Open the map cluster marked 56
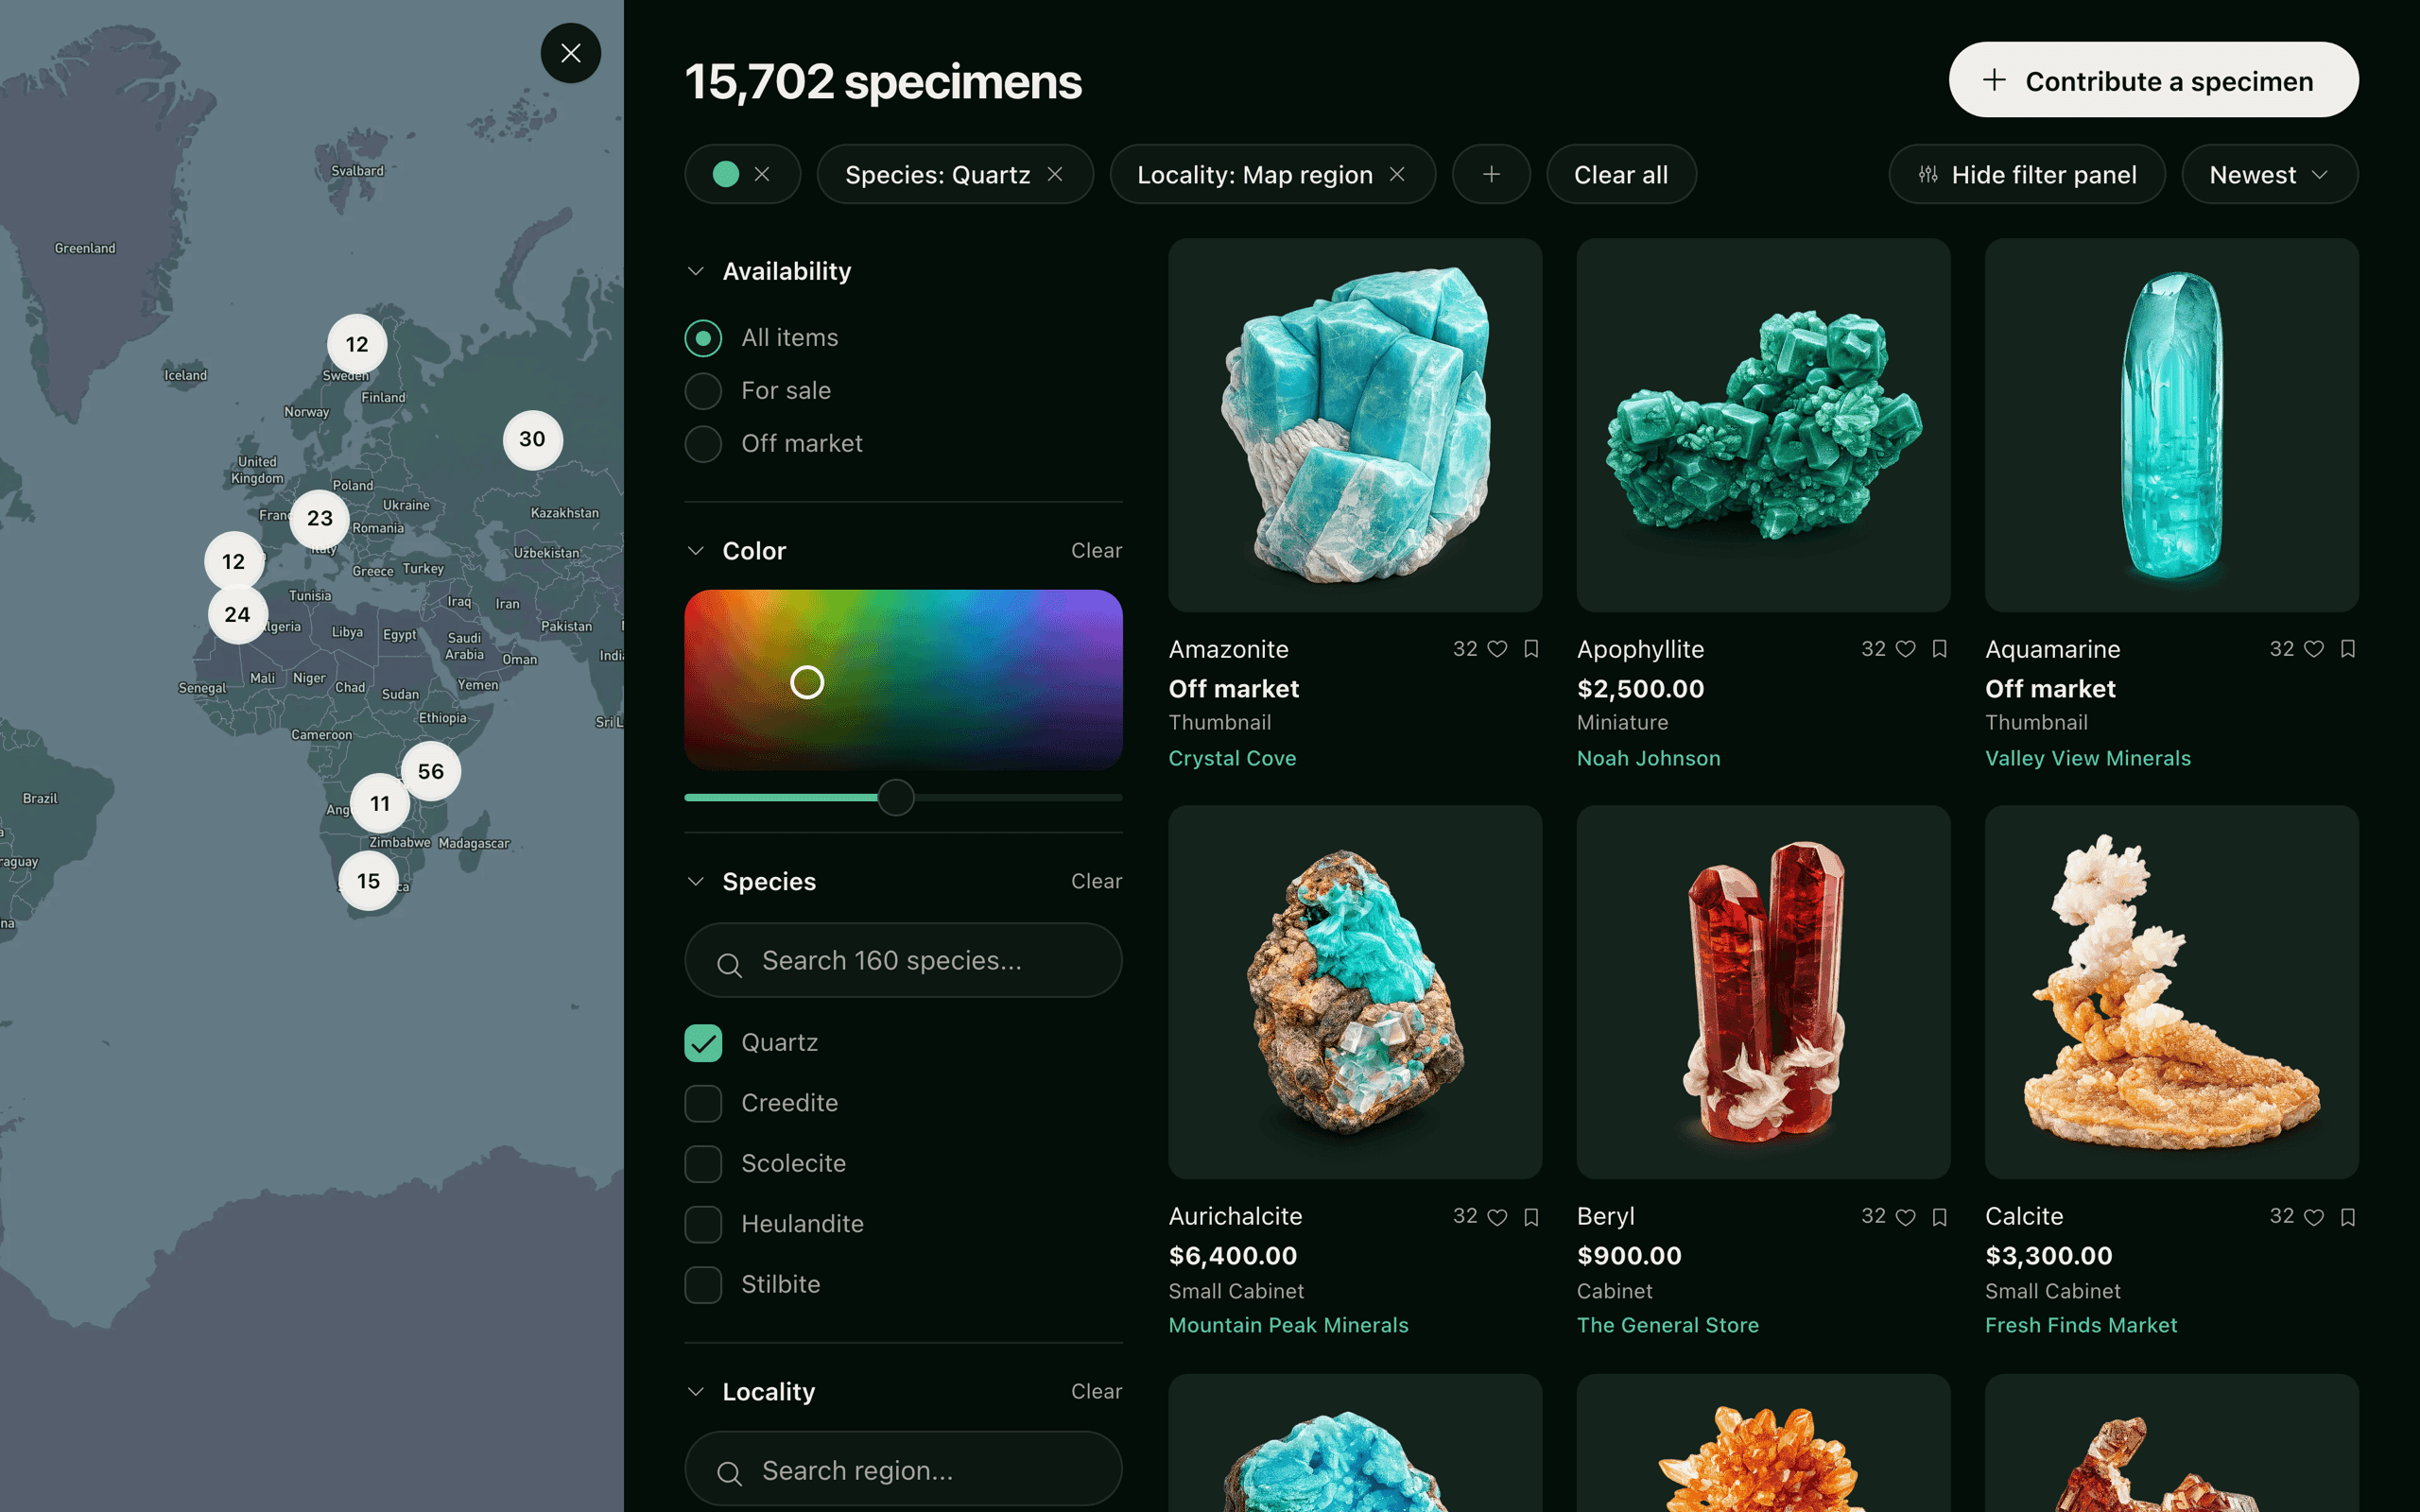This screenshot has height=1512, width=2420. click(431, 771)
